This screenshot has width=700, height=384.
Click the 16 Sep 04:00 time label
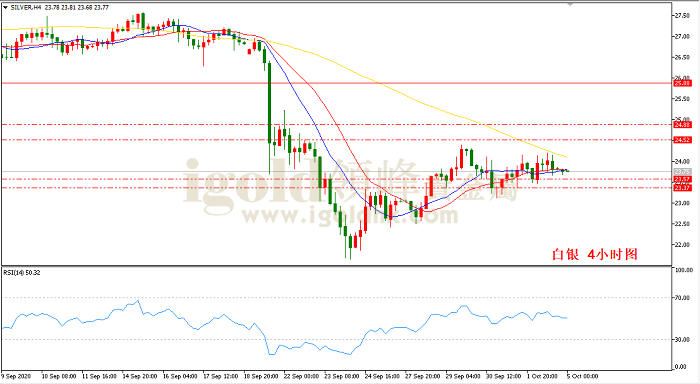(180, 376)
